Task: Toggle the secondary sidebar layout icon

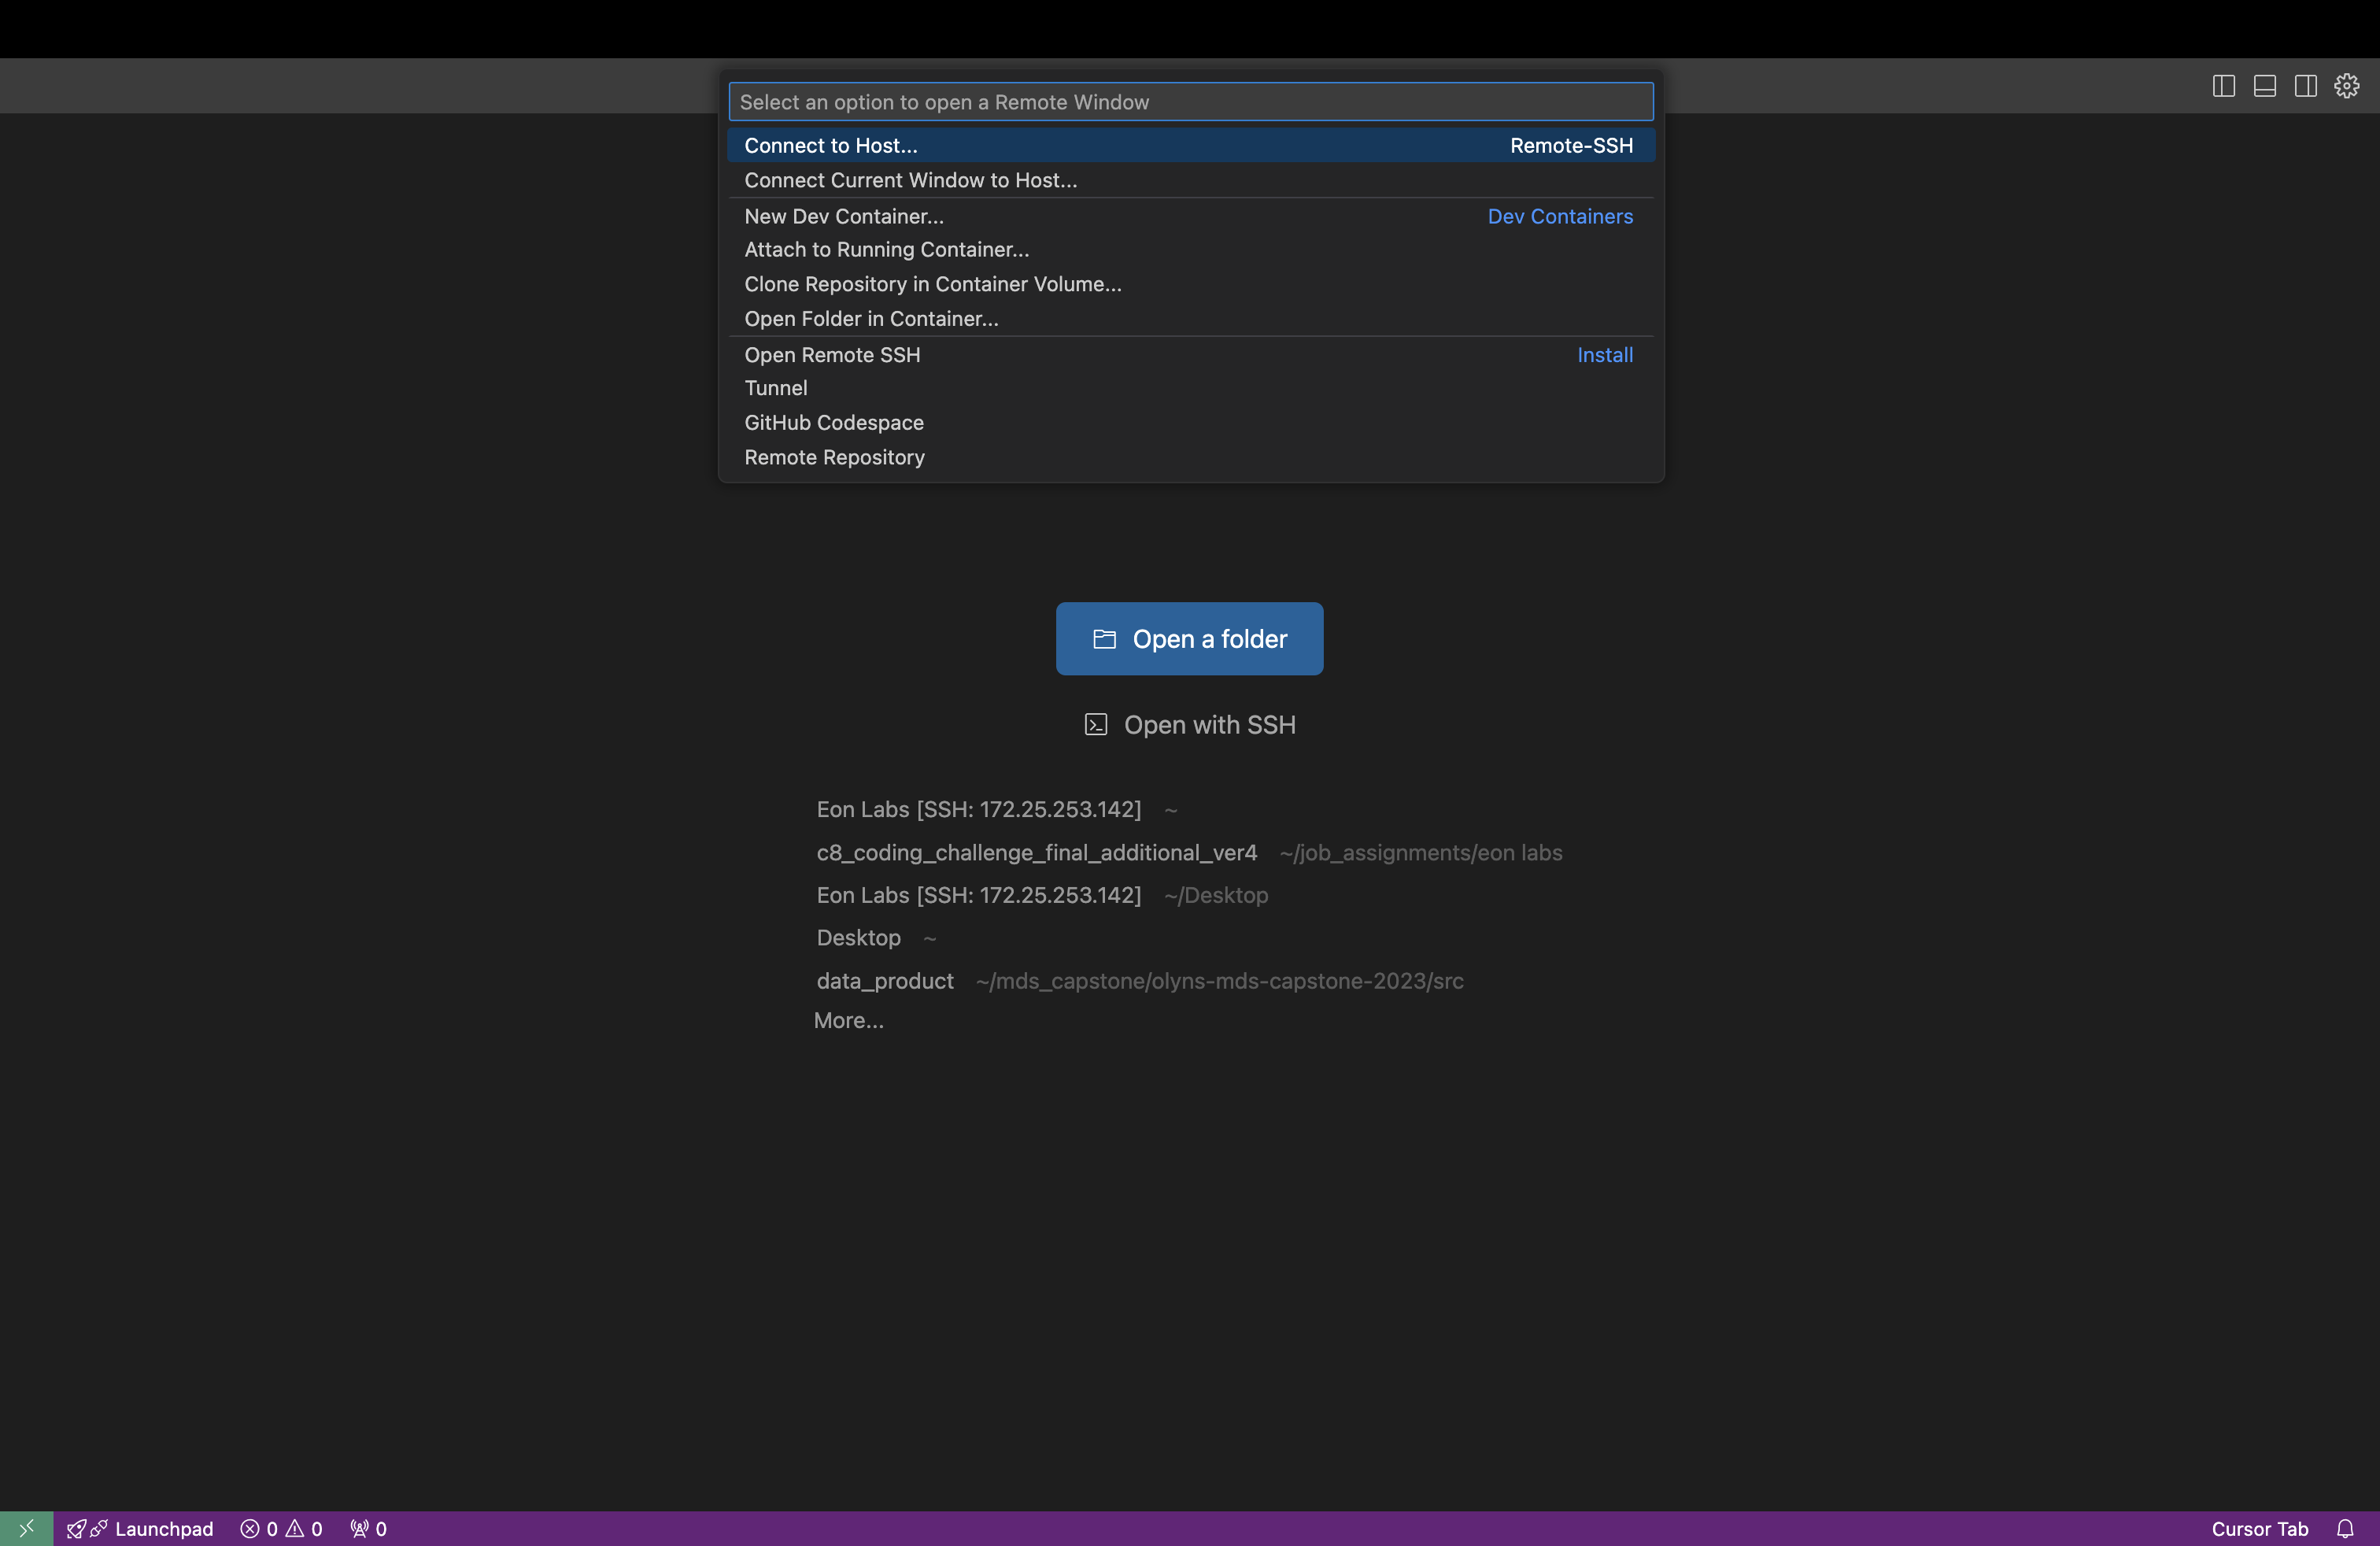Action: 2305,86
